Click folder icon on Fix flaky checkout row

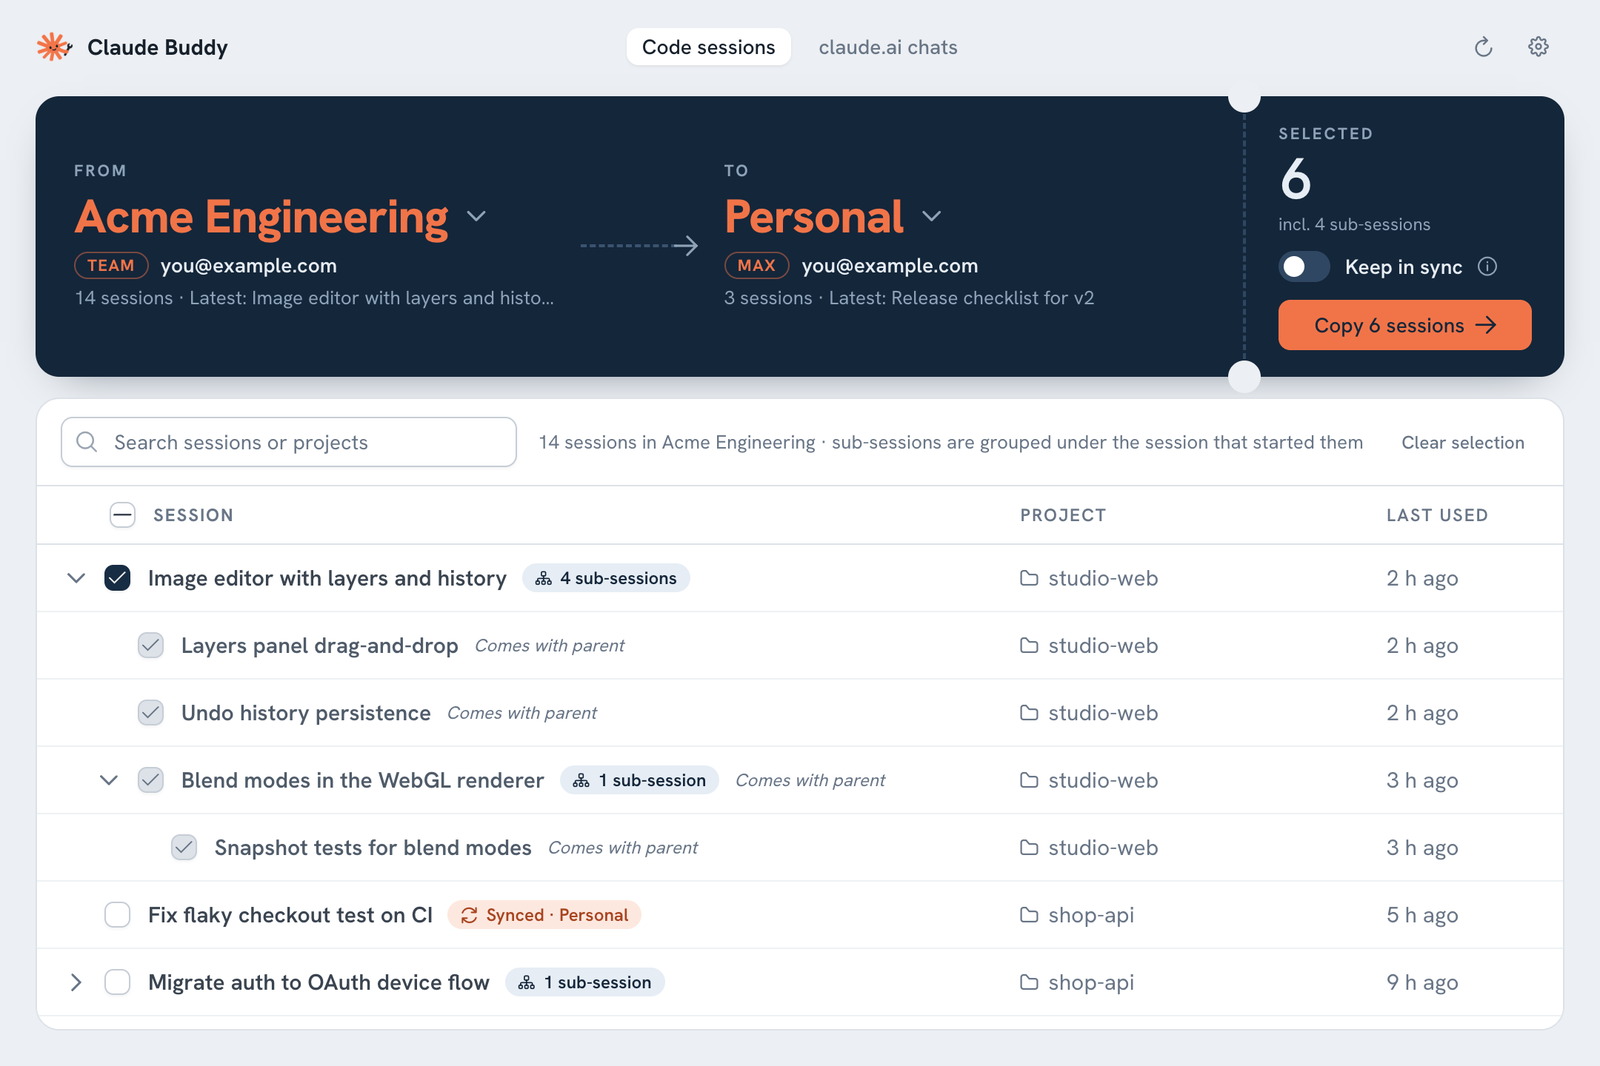(1029, 915)
